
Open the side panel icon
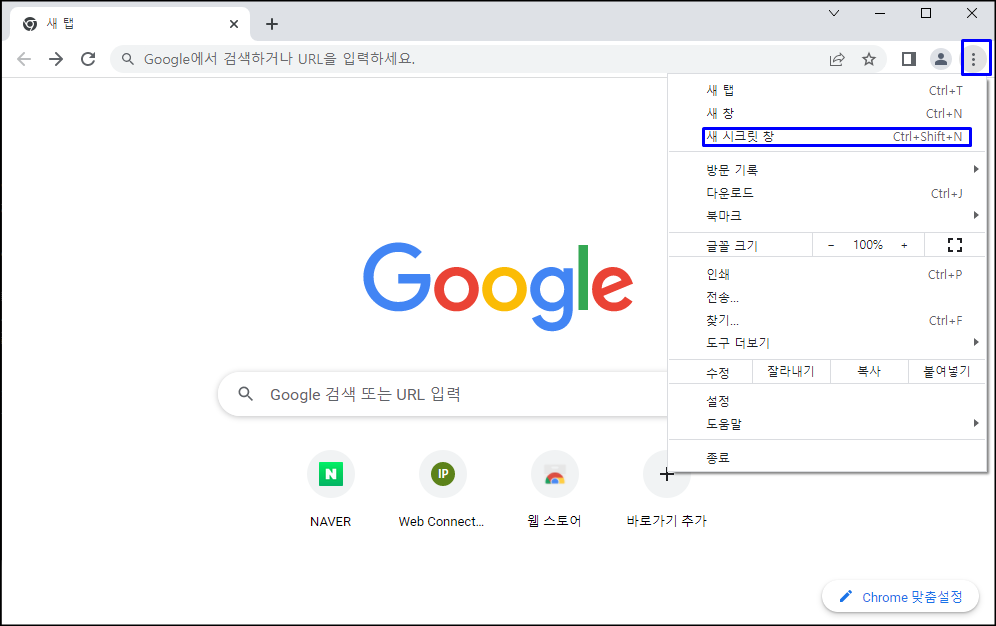coord(909,59)
